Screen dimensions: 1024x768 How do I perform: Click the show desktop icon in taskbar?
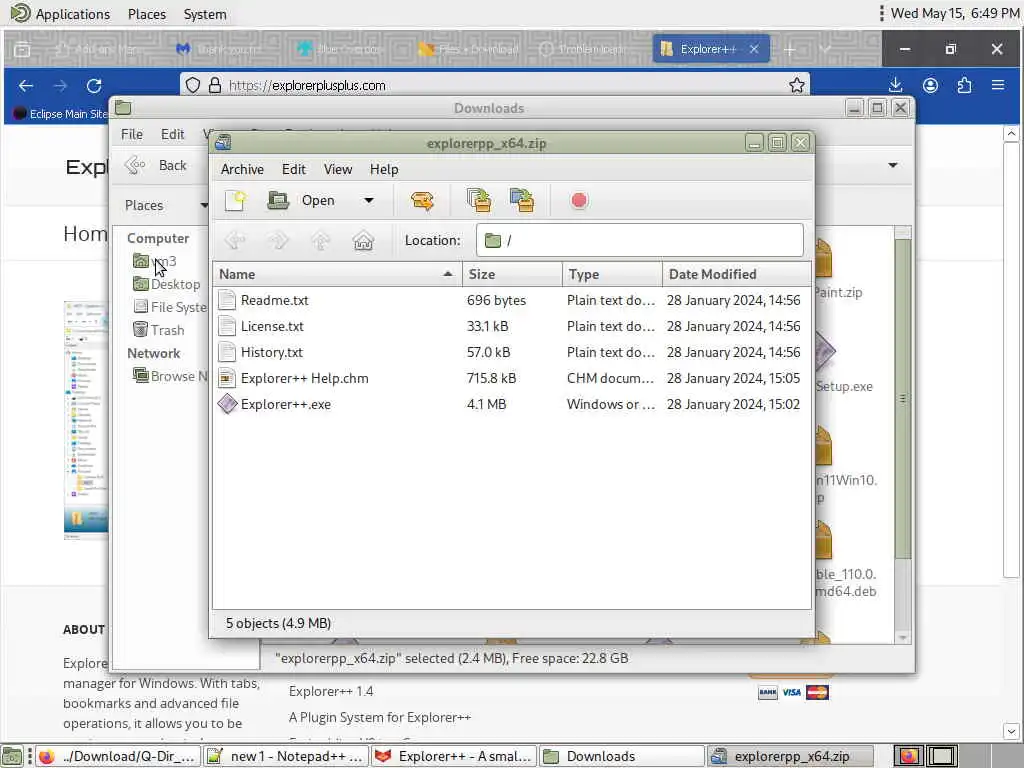(12, 756)
